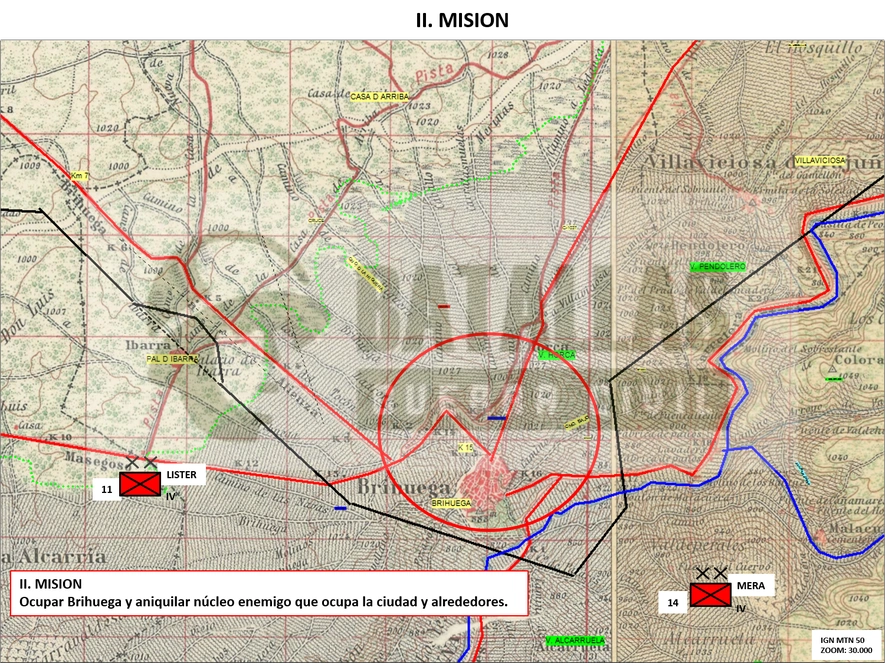Click the green V. HORCA label

(557, 355)
